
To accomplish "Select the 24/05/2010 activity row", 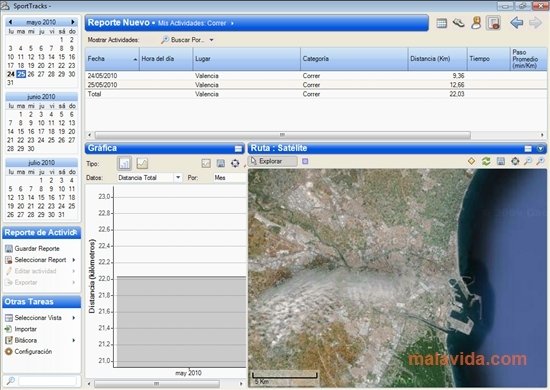I will 316,76.
